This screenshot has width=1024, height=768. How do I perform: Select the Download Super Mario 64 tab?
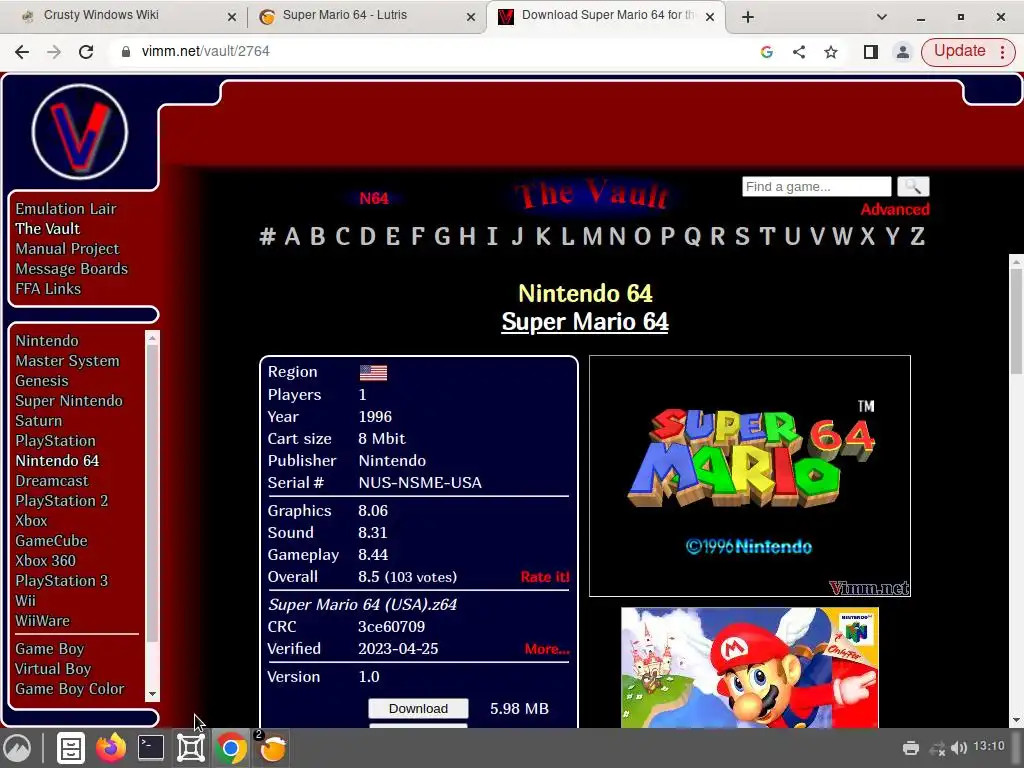(x=605, y=16)
